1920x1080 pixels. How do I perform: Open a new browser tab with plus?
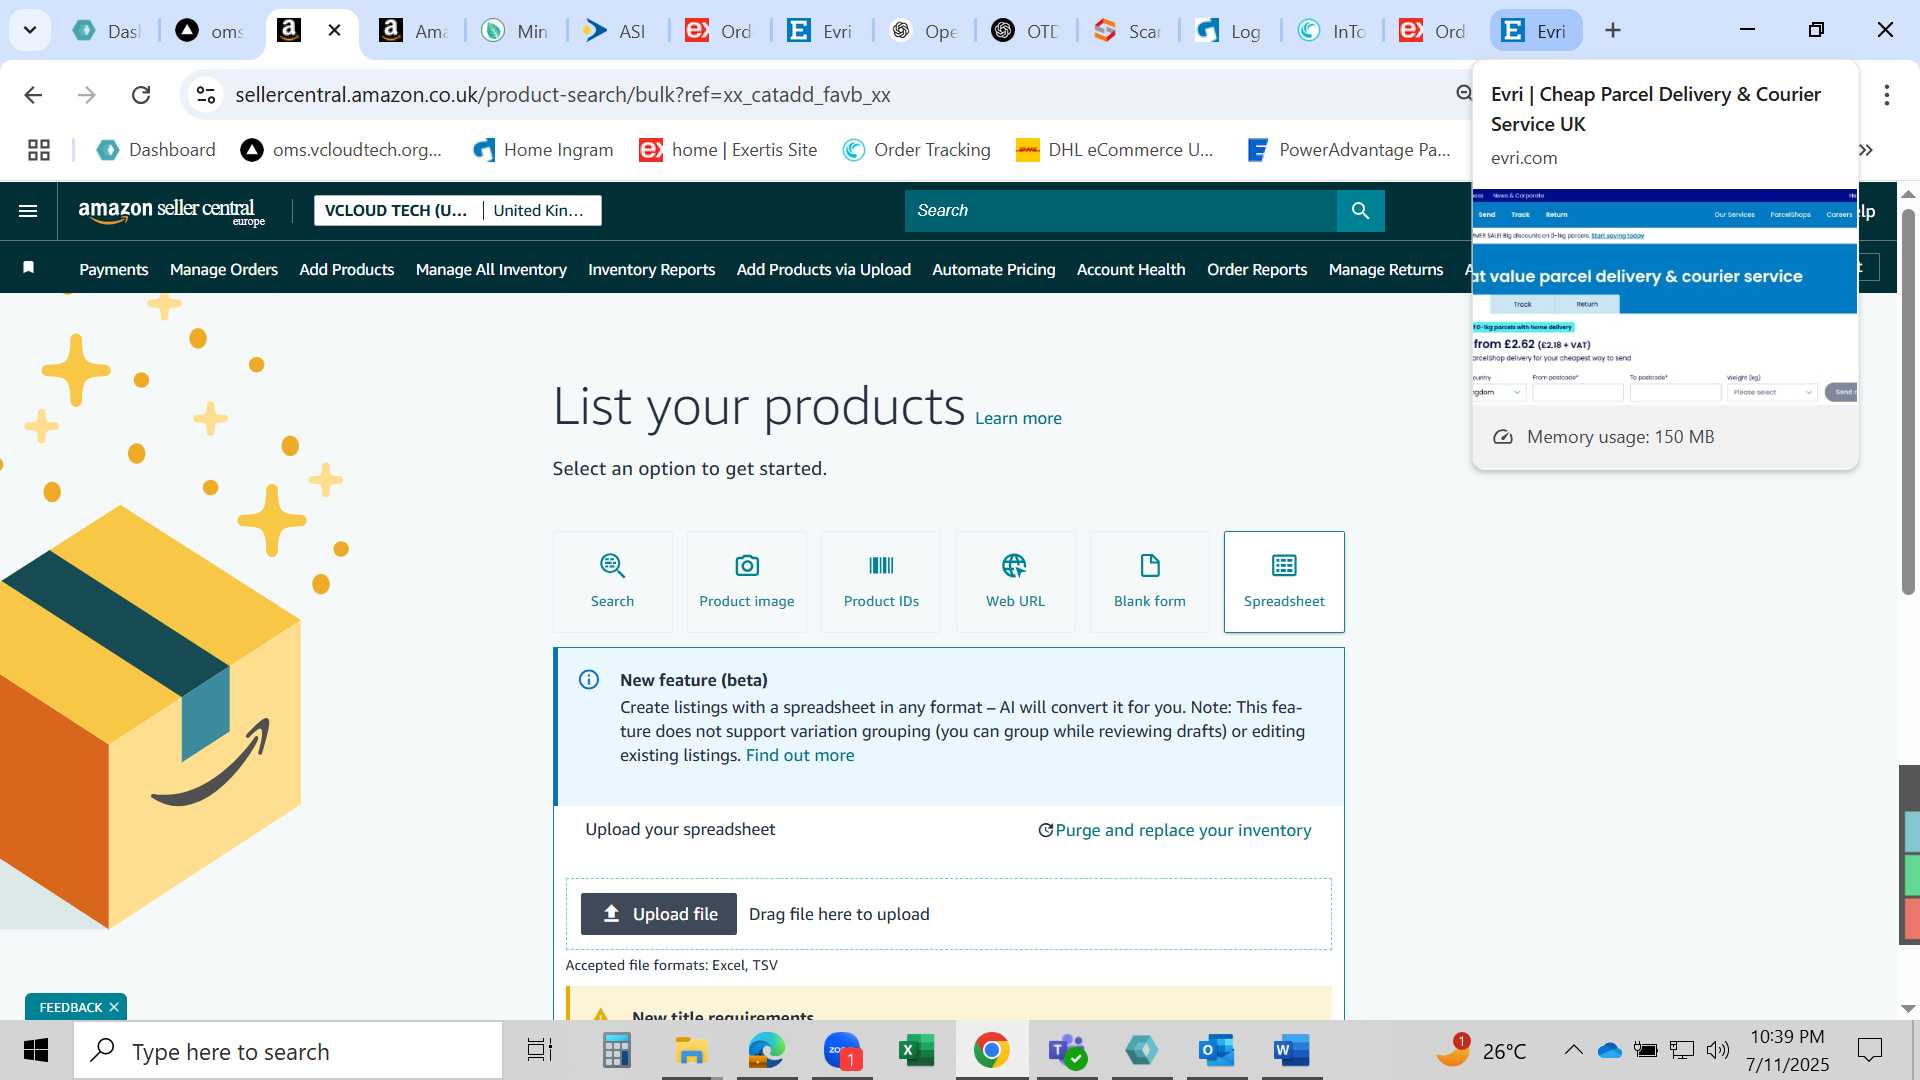[x=1612, y=31]
